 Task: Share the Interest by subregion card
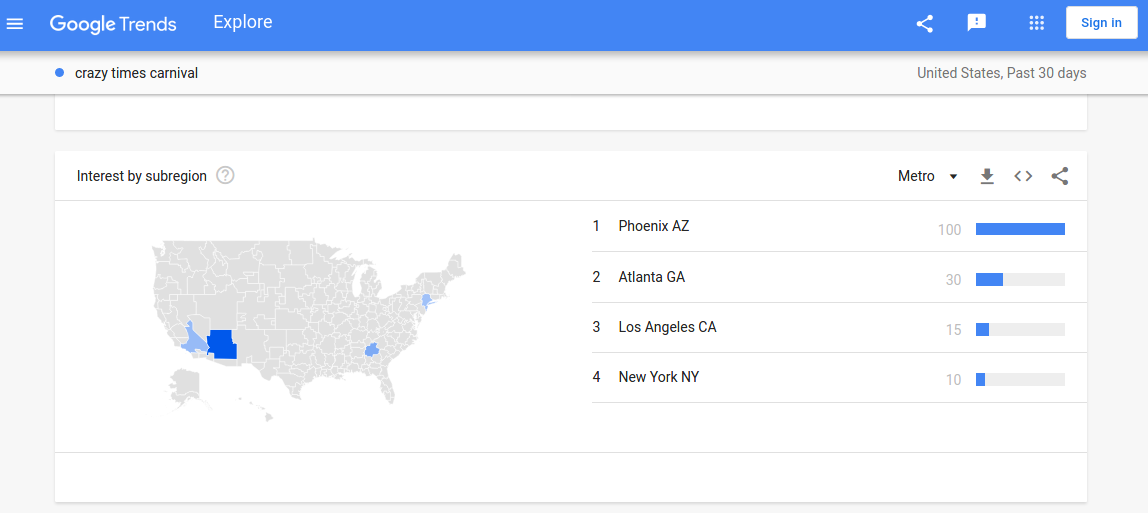click(1059, 176)
